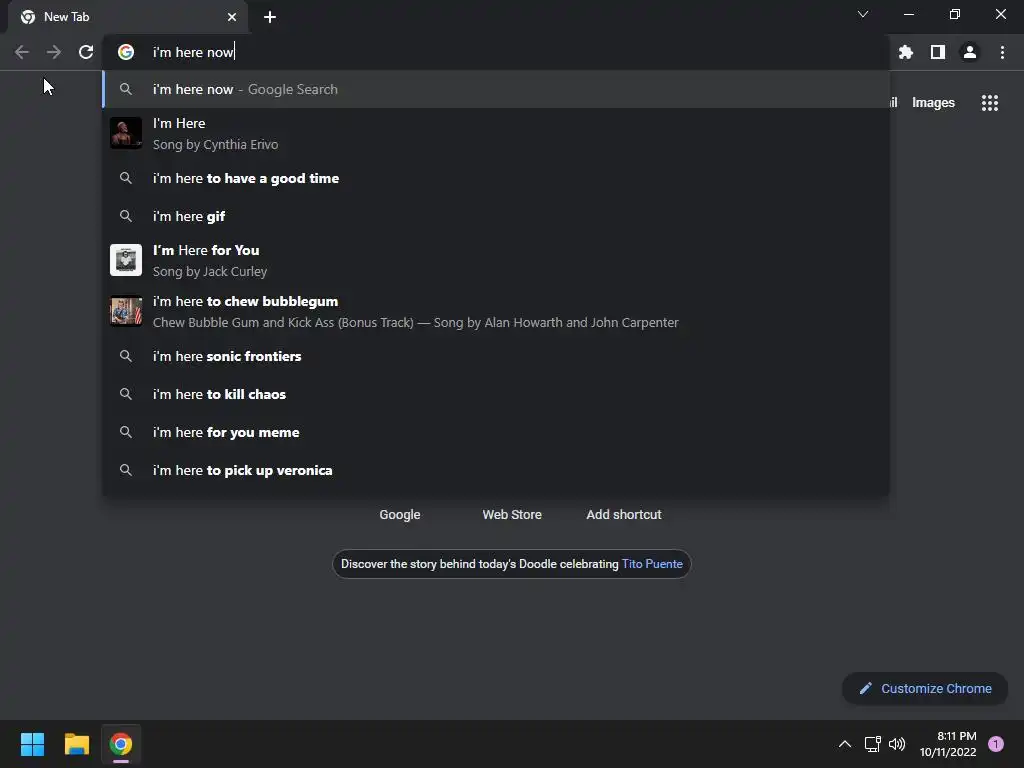Show hidden system tray icons
This screenshot has width=1024, height=768.
coord(845,744)
